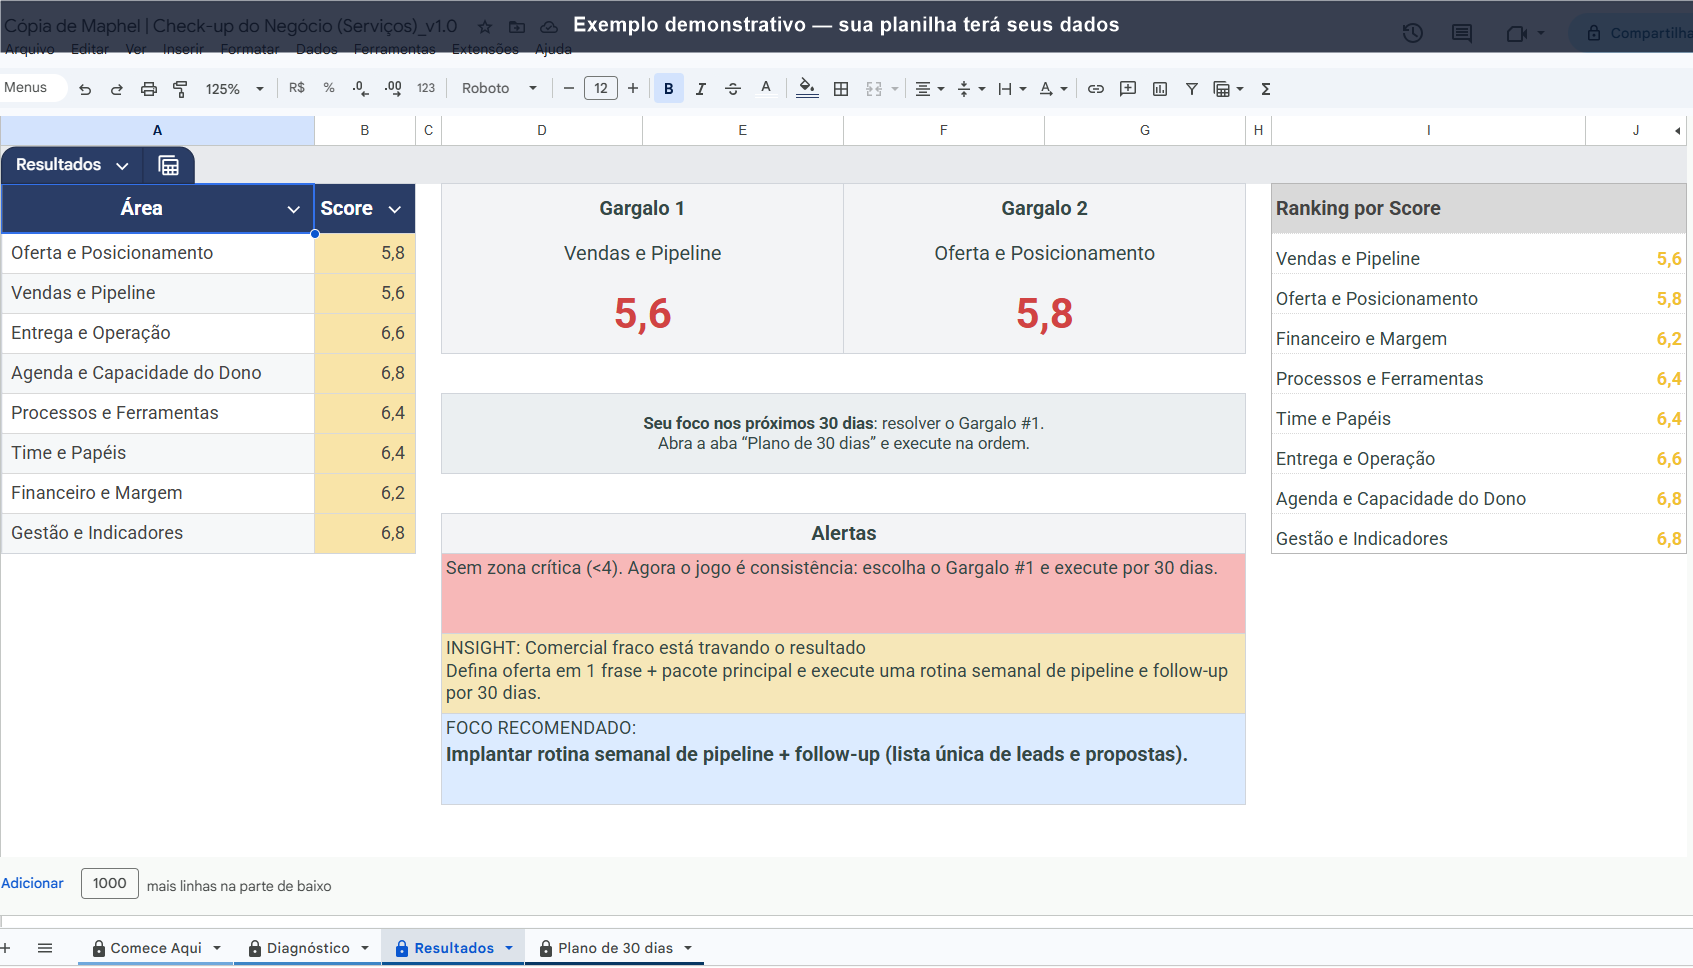The height and width of the screenshot is (968, 1693).
Task: Insert a chart
Action: tap(1160, 89)
